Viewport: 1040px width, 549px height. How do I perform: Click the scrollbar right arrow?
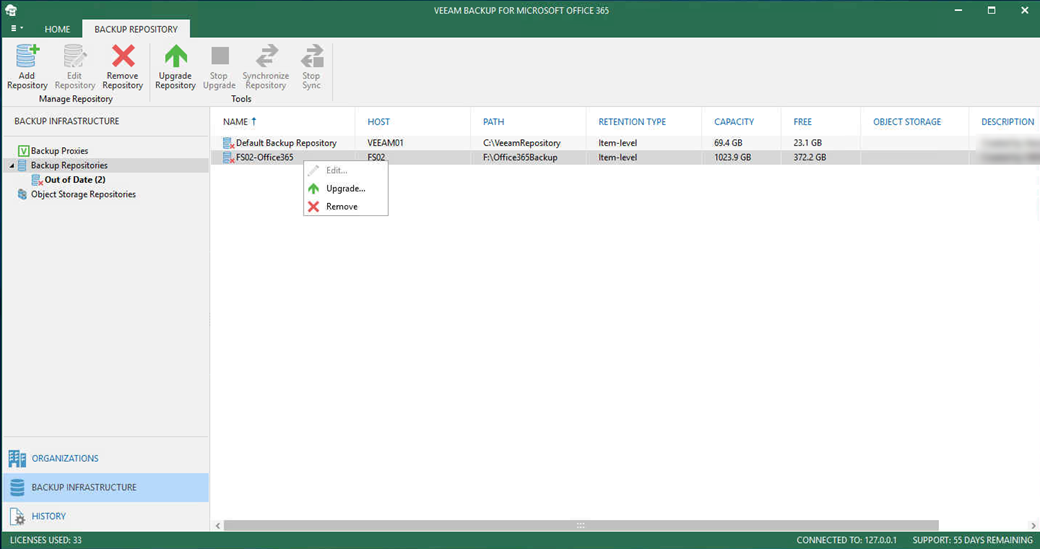pyautogui.click(x=1033, y=525)
